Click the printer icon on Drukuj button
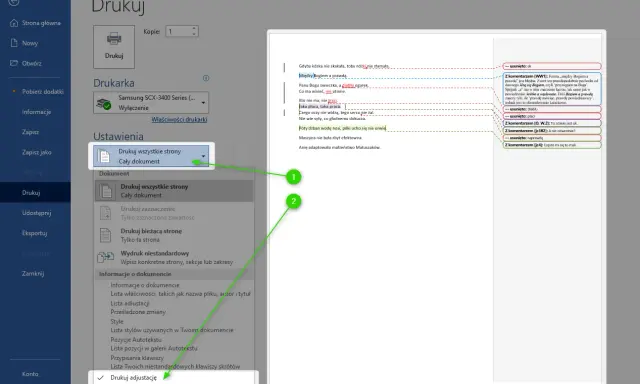The height and width of the screenshot is (384, 640). tap(114, 38)
